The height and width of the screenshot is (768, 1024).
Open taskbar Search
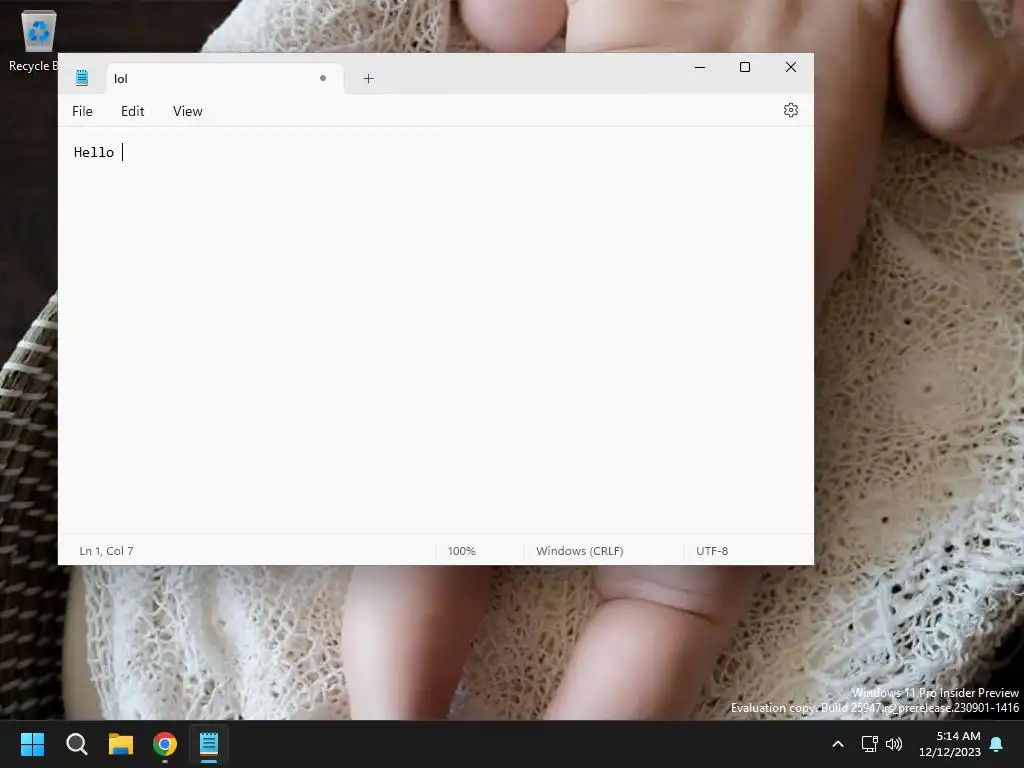coord(77,744)
